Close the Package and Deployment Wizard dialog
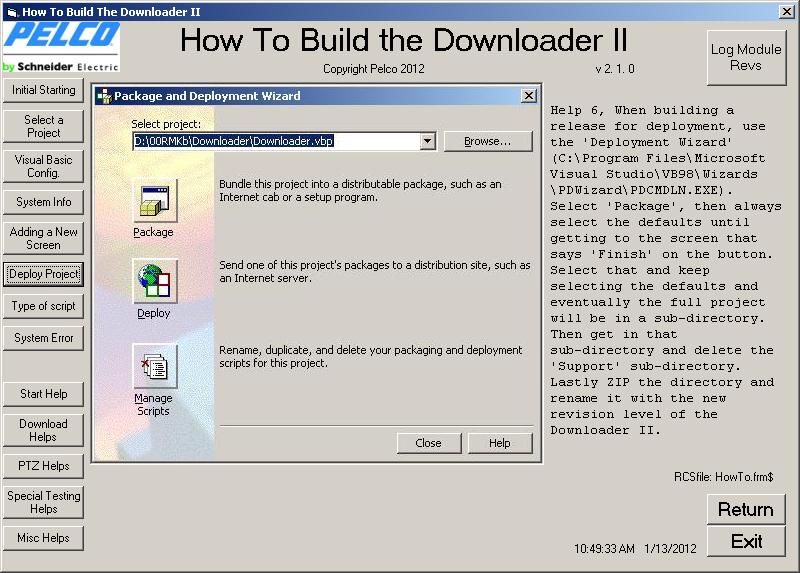This screenshot has width=800, height=573. pos(529,95)
